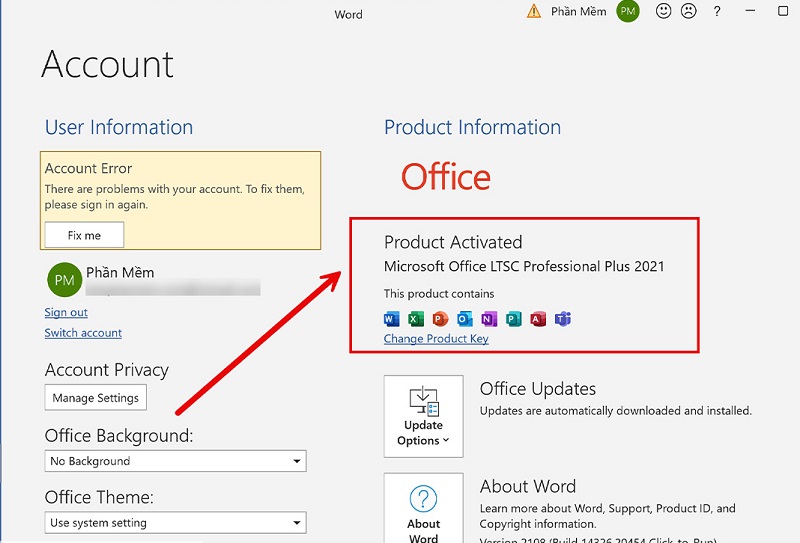800x543 pixels.
Task: Click the Word app icon under This product contains
Action: point(391,319)
